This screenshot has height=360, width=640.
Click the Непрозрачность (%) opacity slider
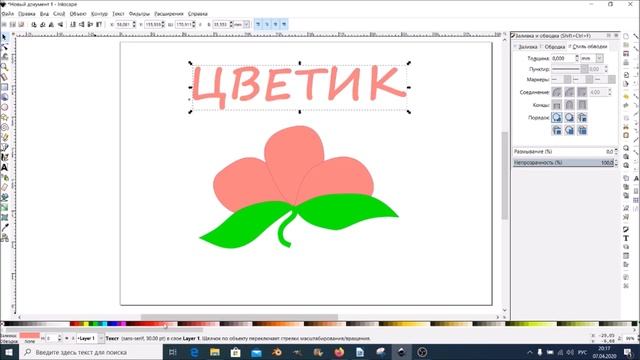[x=563, y=163]
